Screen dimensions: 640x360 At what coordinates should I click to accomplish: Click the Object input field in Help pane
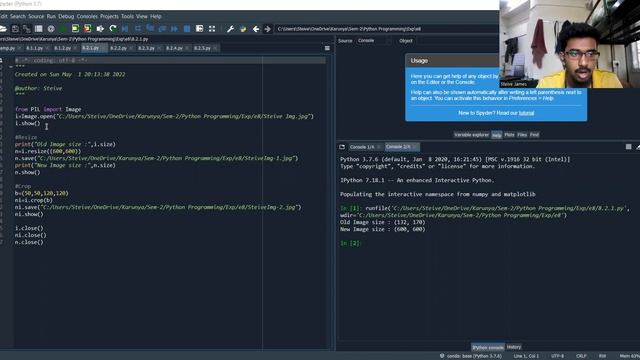[457, 41]
